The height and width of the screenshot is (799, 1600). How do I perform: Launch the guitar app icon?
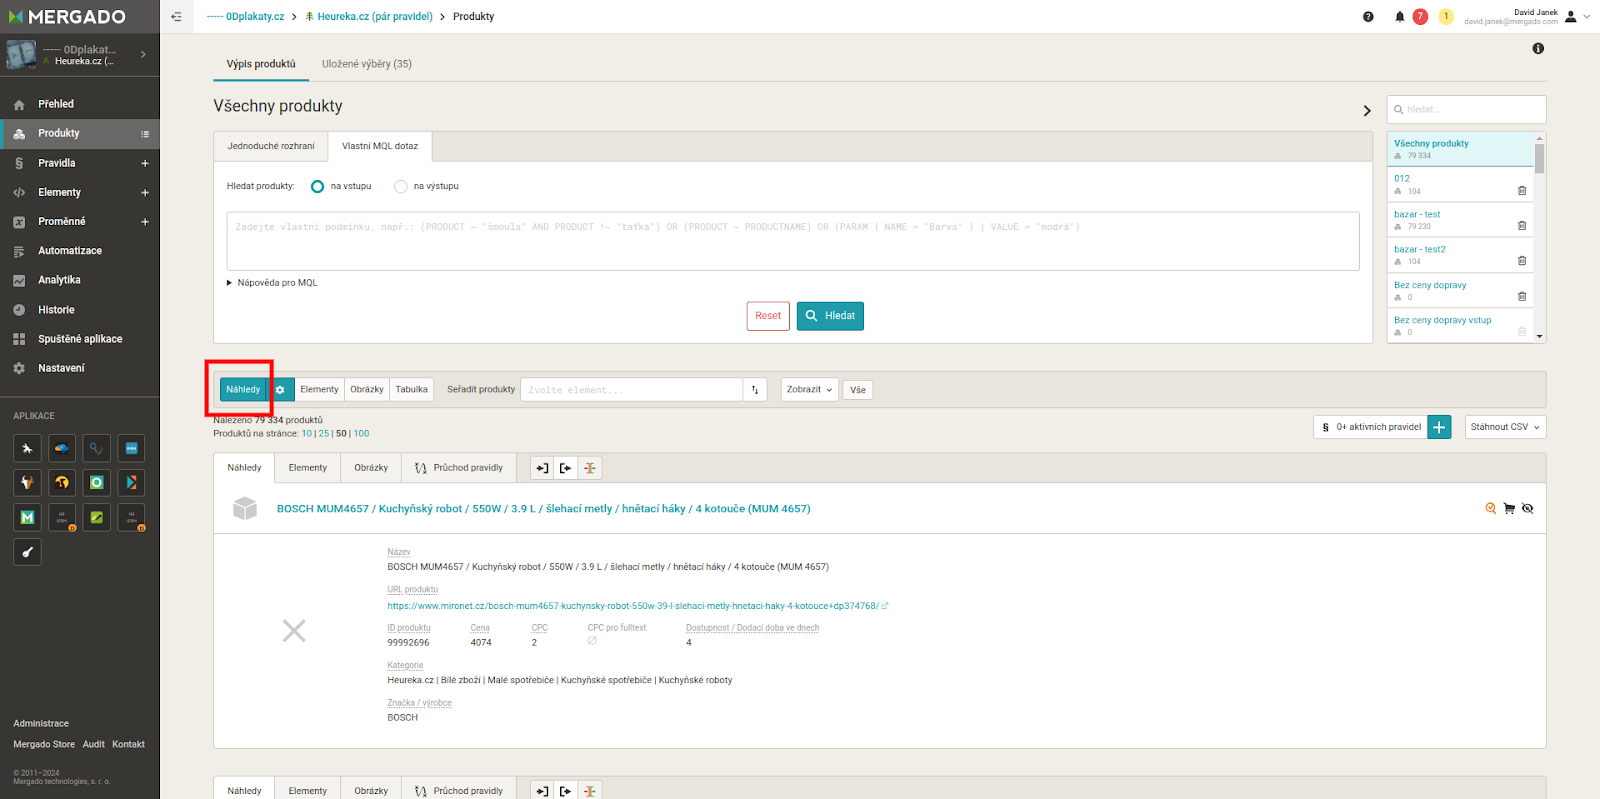point(27,552)
